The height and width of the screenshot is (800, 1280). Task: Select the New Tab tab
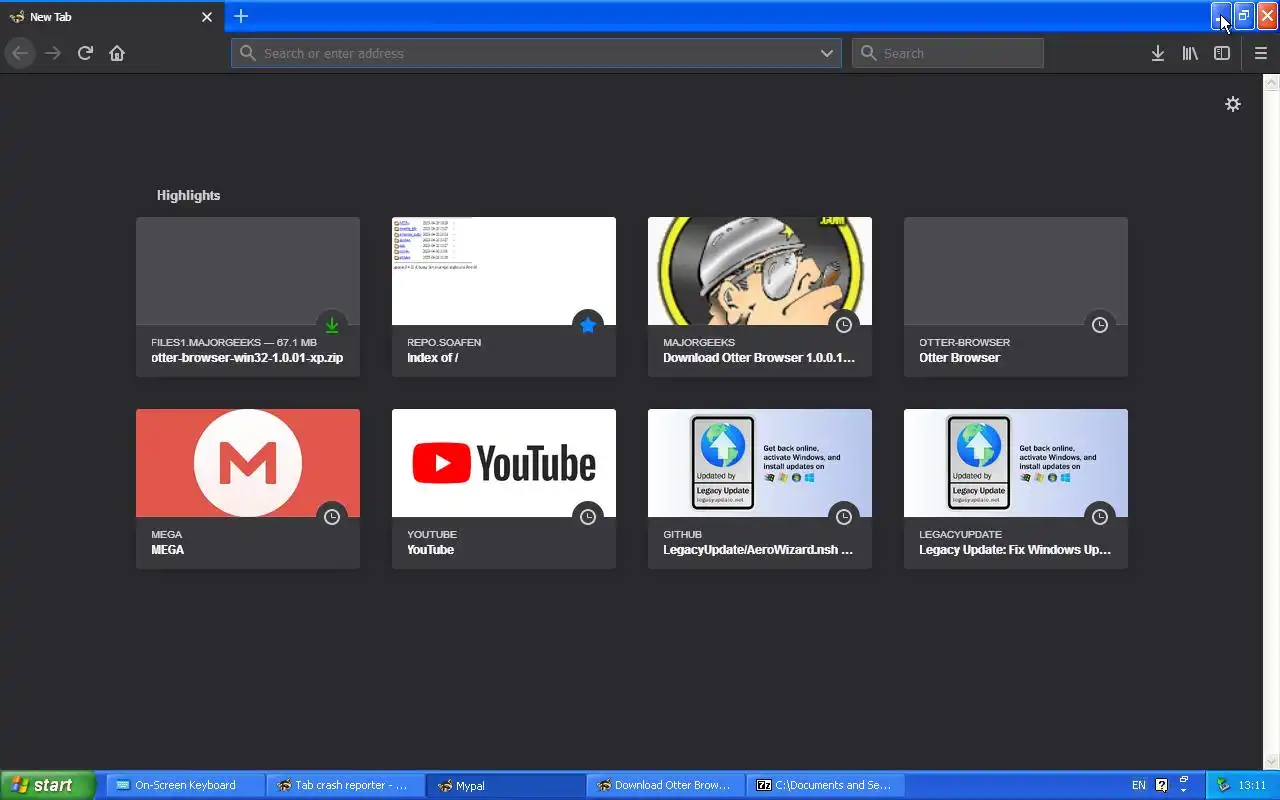click(x=110, y=17)
